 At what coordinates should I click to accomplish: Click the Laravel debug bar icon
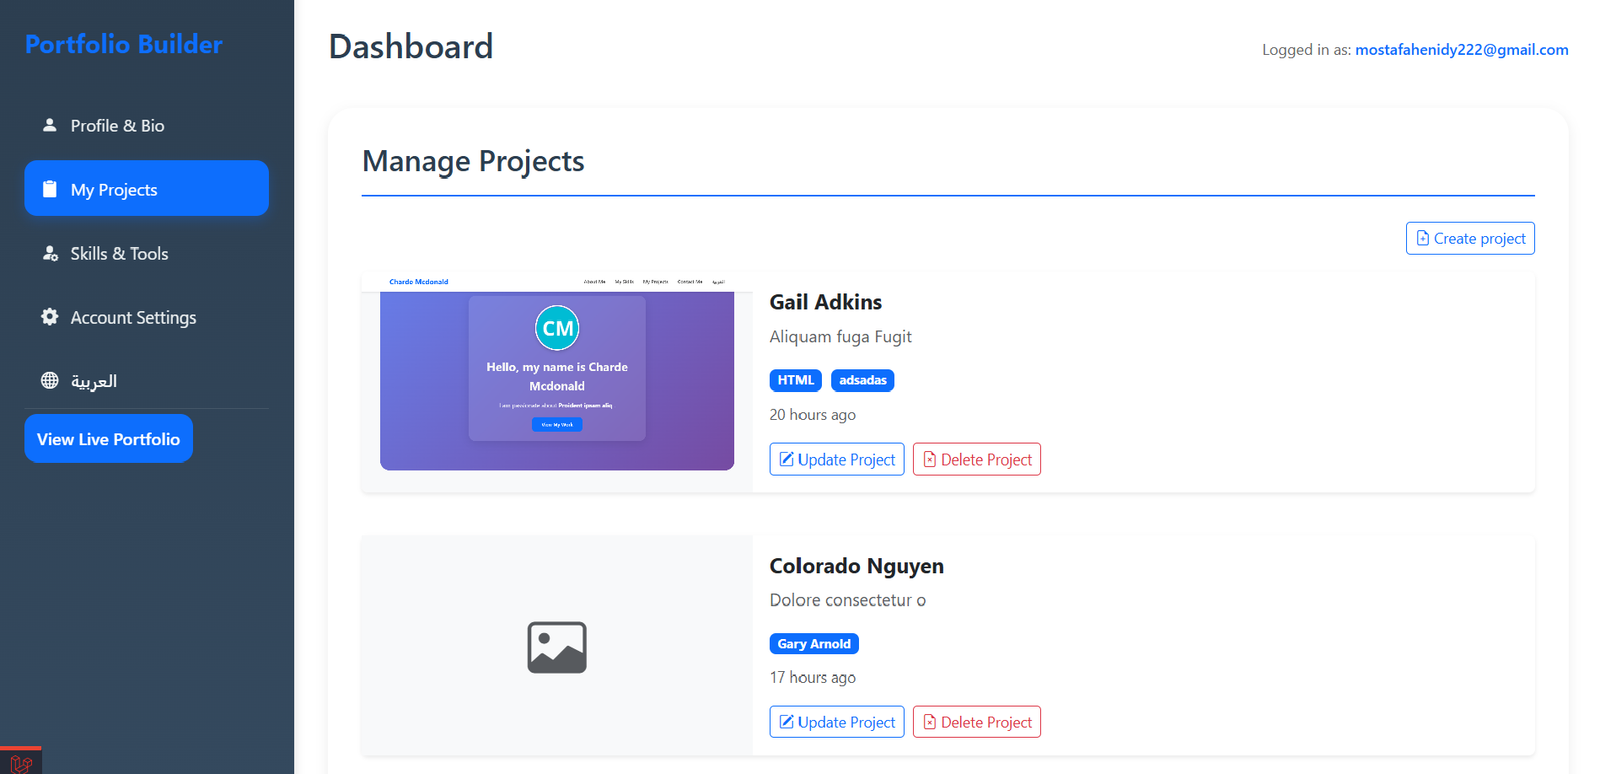click(x=21, y=763)
